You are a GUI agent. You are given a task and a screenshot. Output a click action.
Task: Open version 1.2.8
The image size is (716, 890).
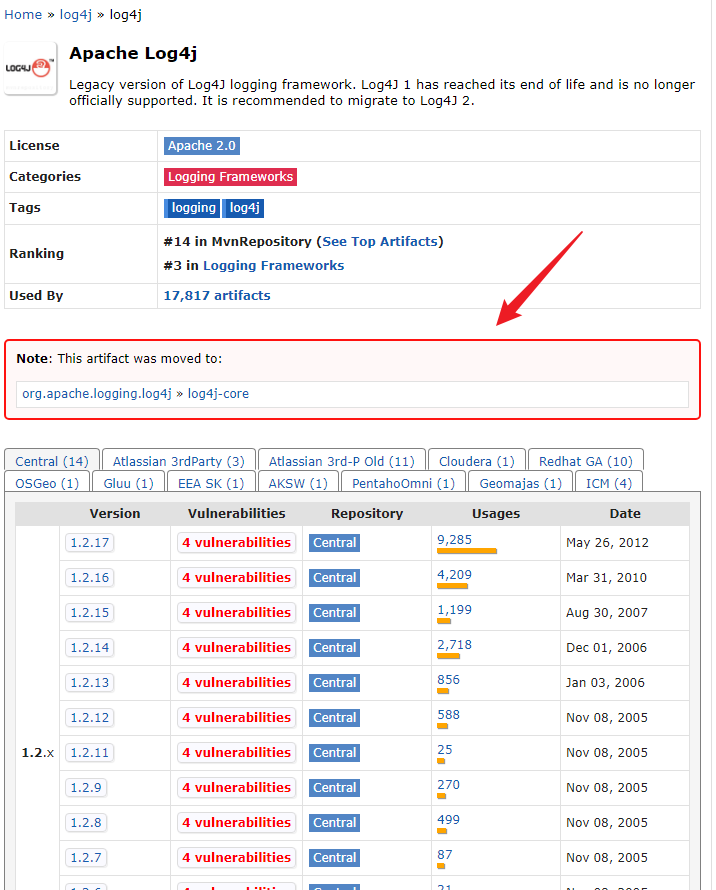86,822
